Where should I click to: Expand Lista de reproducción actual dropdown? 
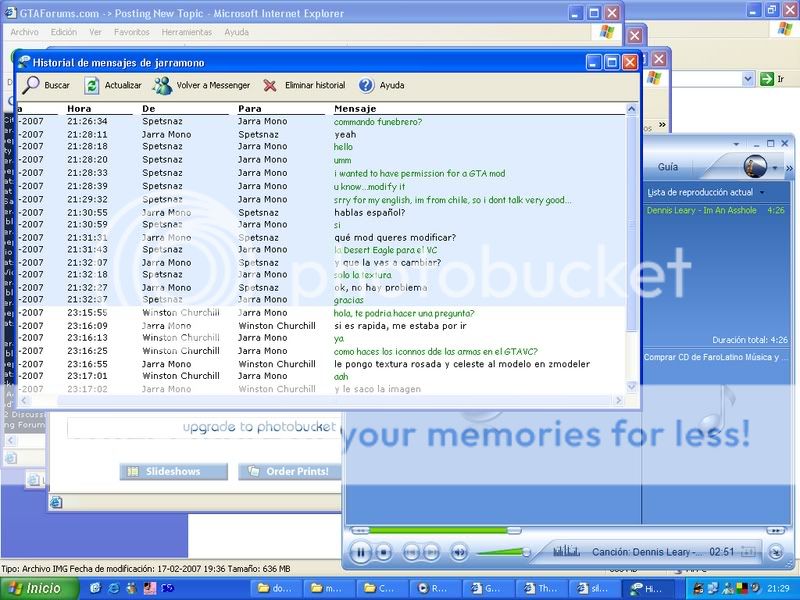pyautogui.click(x=762, y=192)
